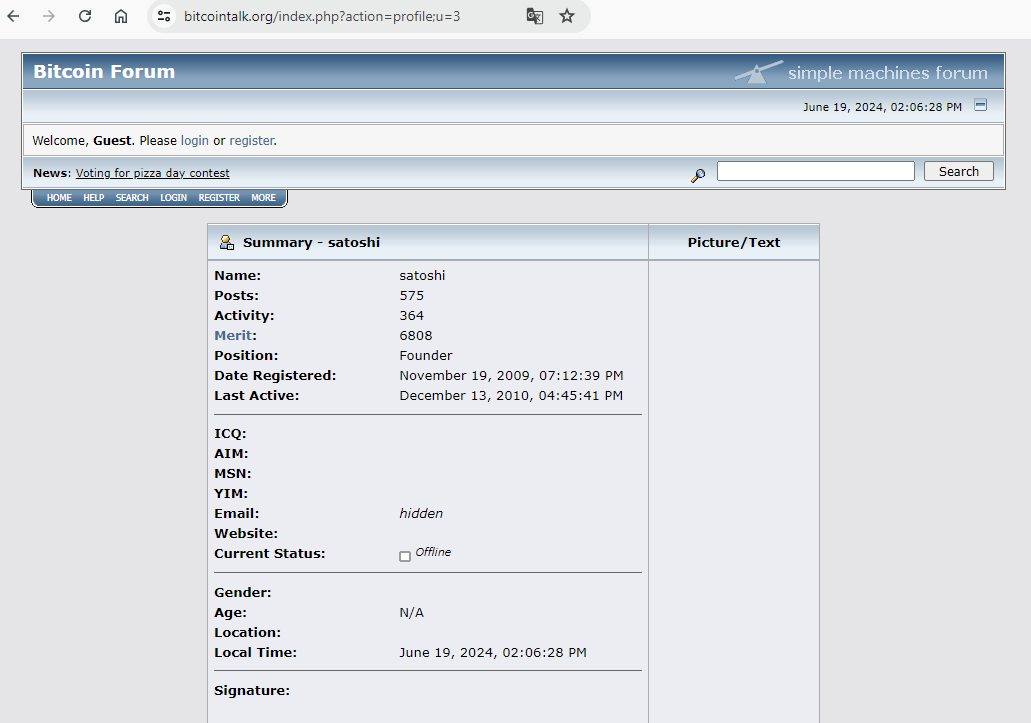Screen dimensions: 1031x723
Task: Click the browser forward arrow
Action: [x=49, y=16]
